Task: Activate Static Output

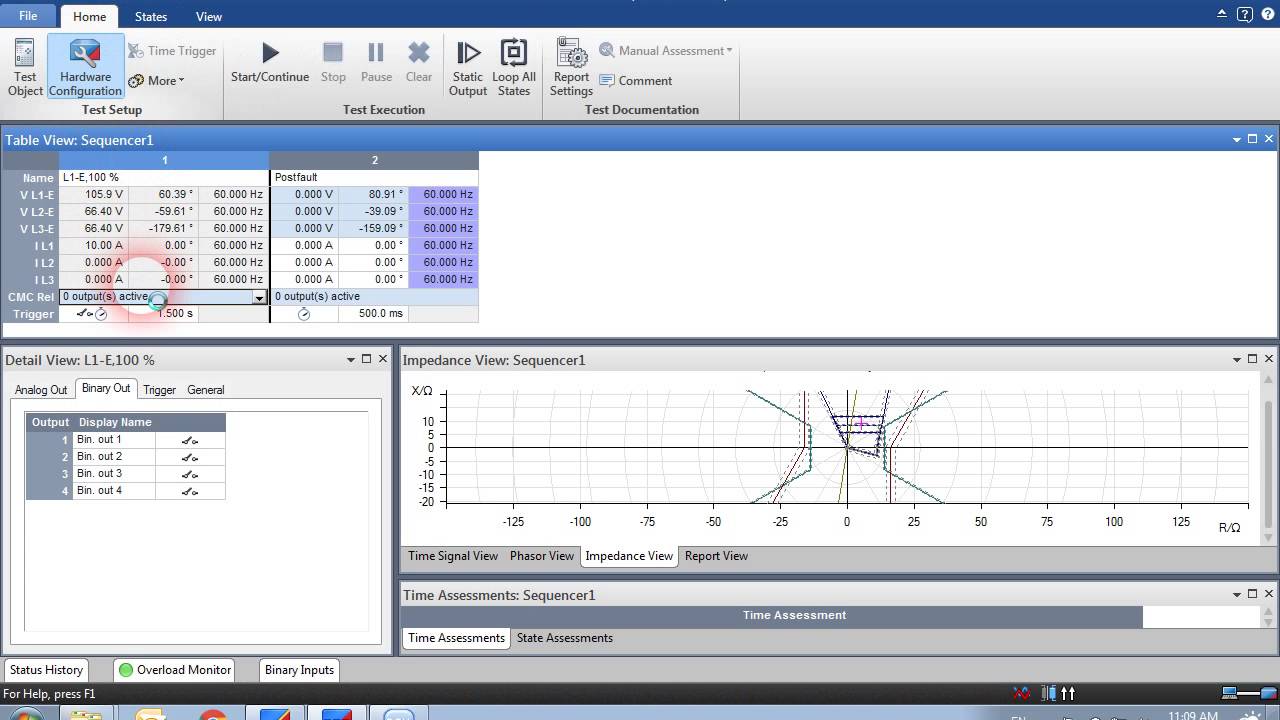Action: point(467,68)
